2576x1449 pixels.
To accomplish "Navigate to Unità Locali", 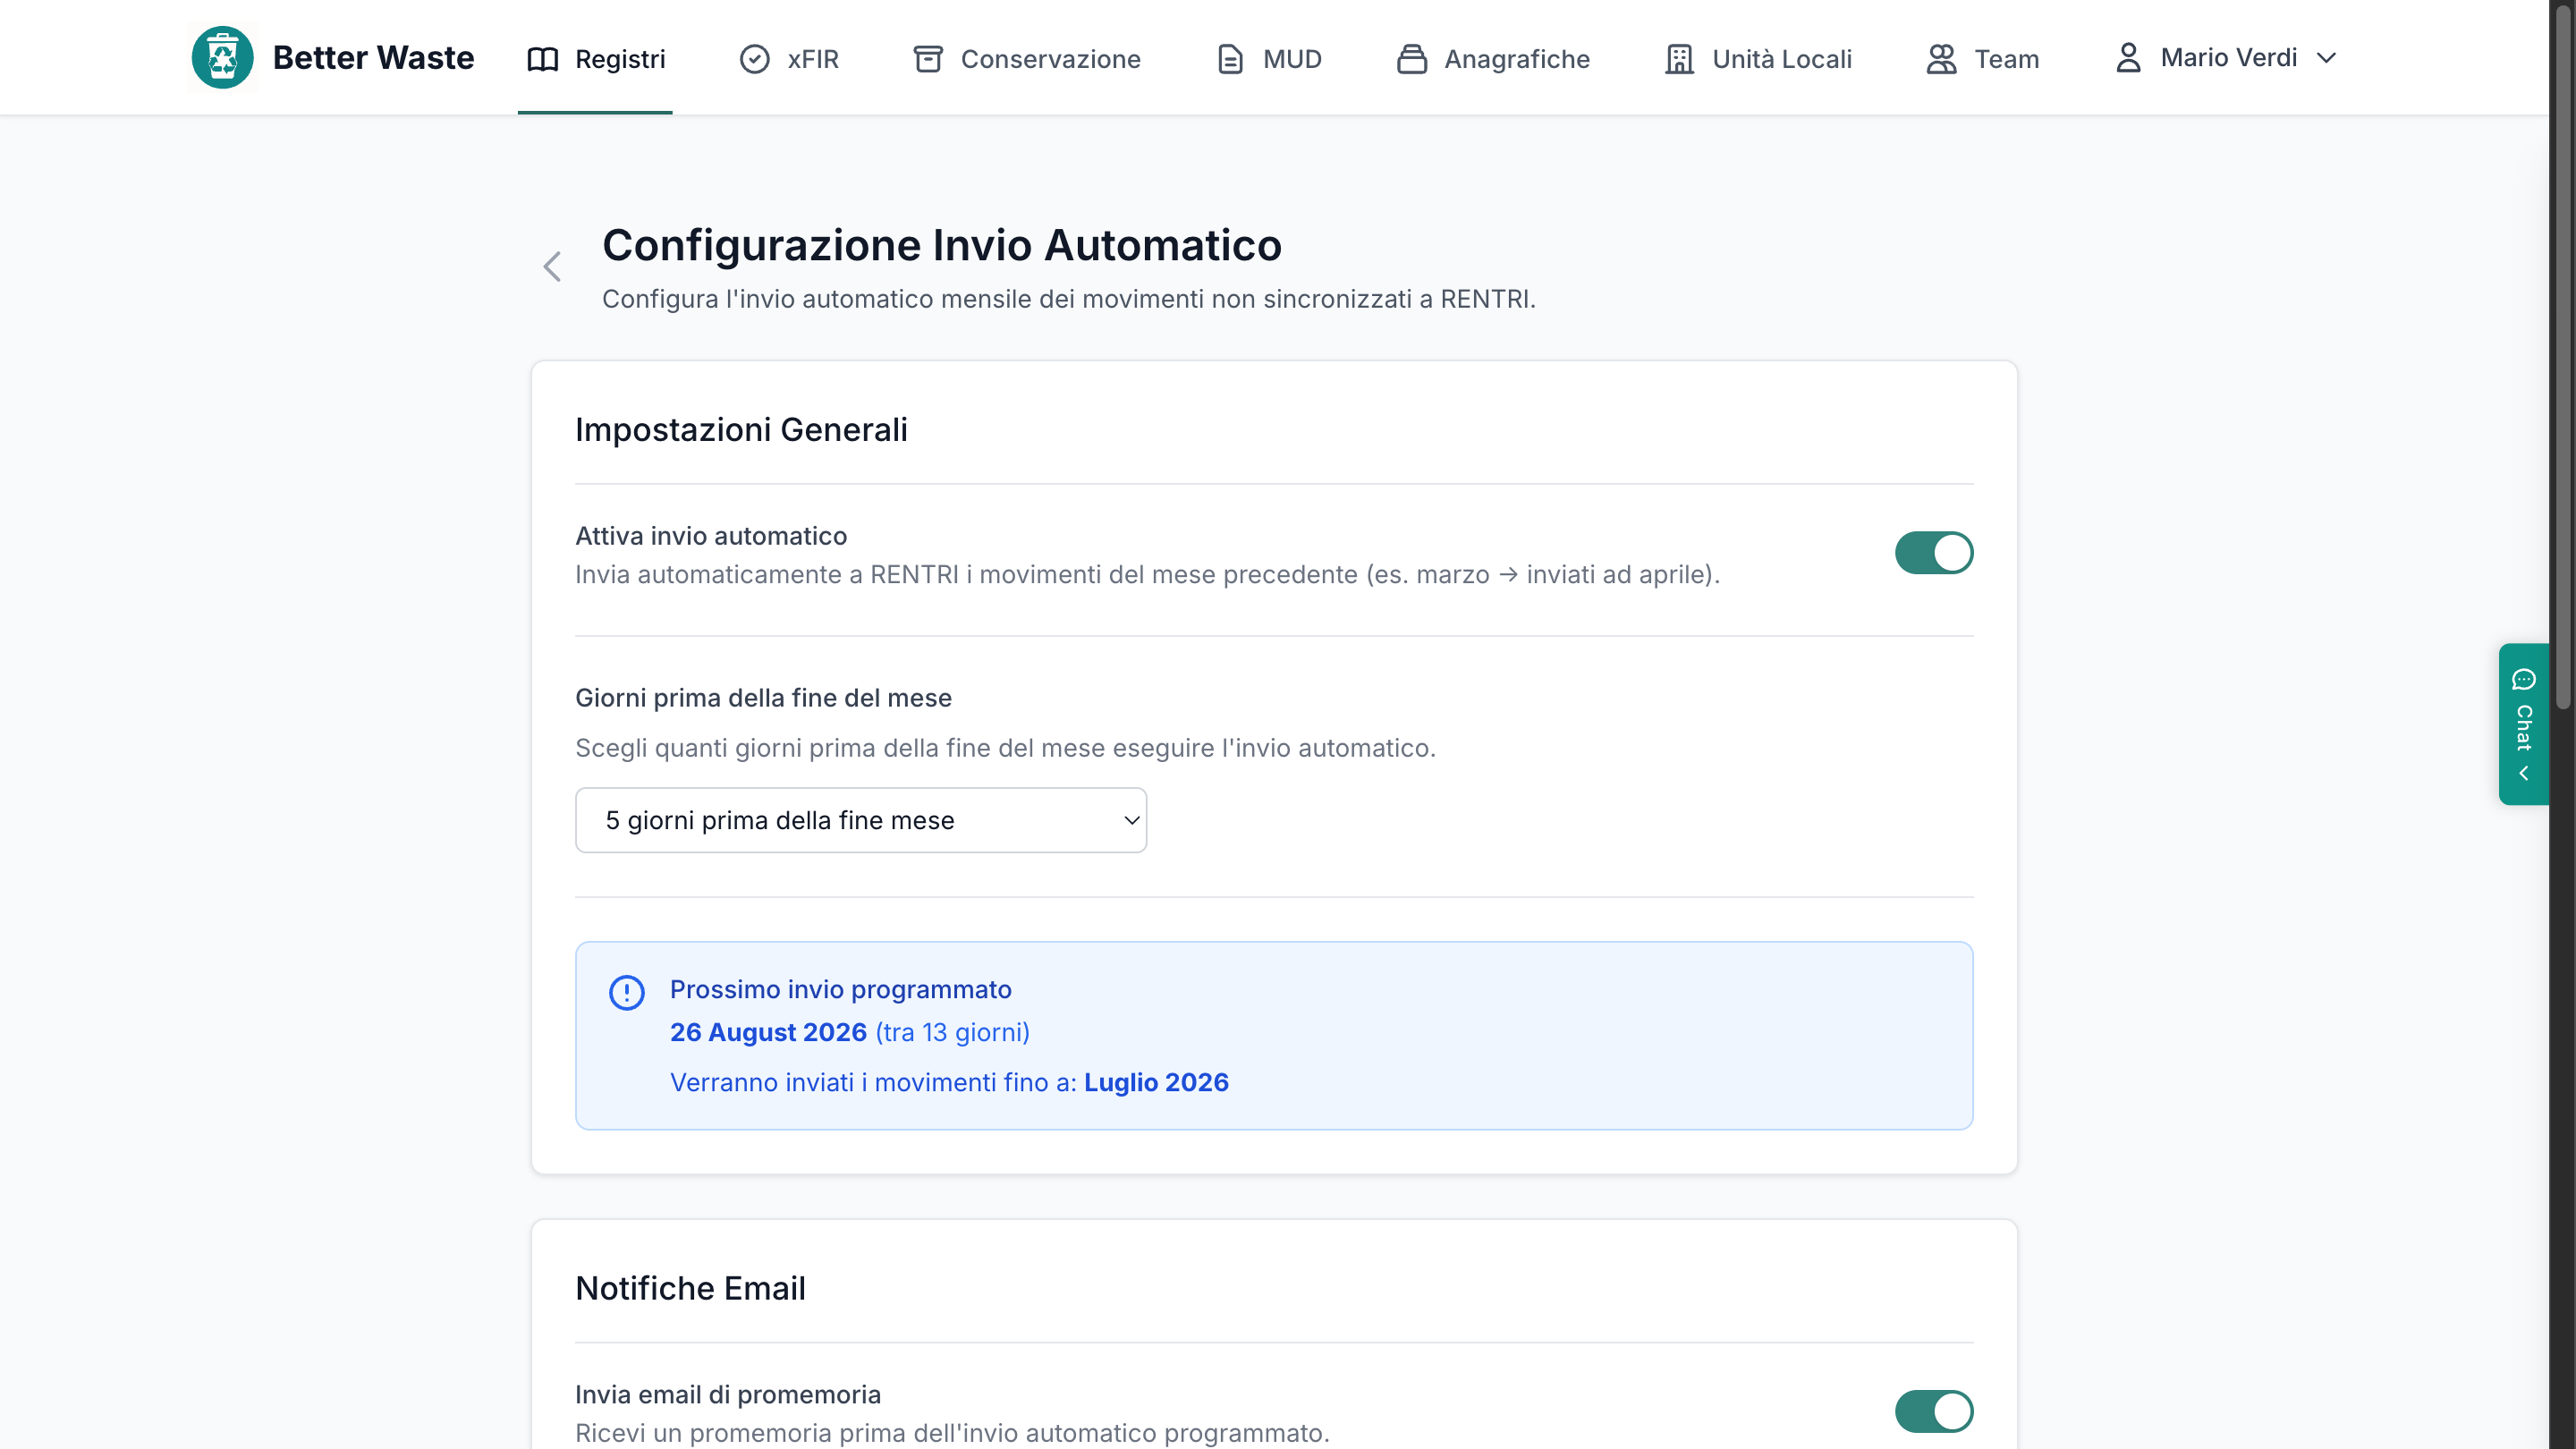I will (x=1758, y=59).
